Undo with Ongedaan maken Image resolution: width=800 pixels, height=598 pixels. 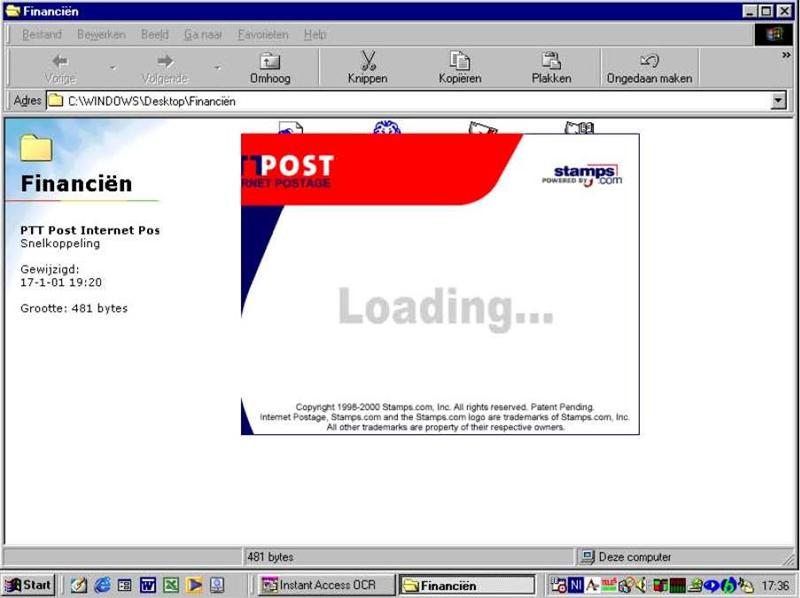(x=649, y=68)
